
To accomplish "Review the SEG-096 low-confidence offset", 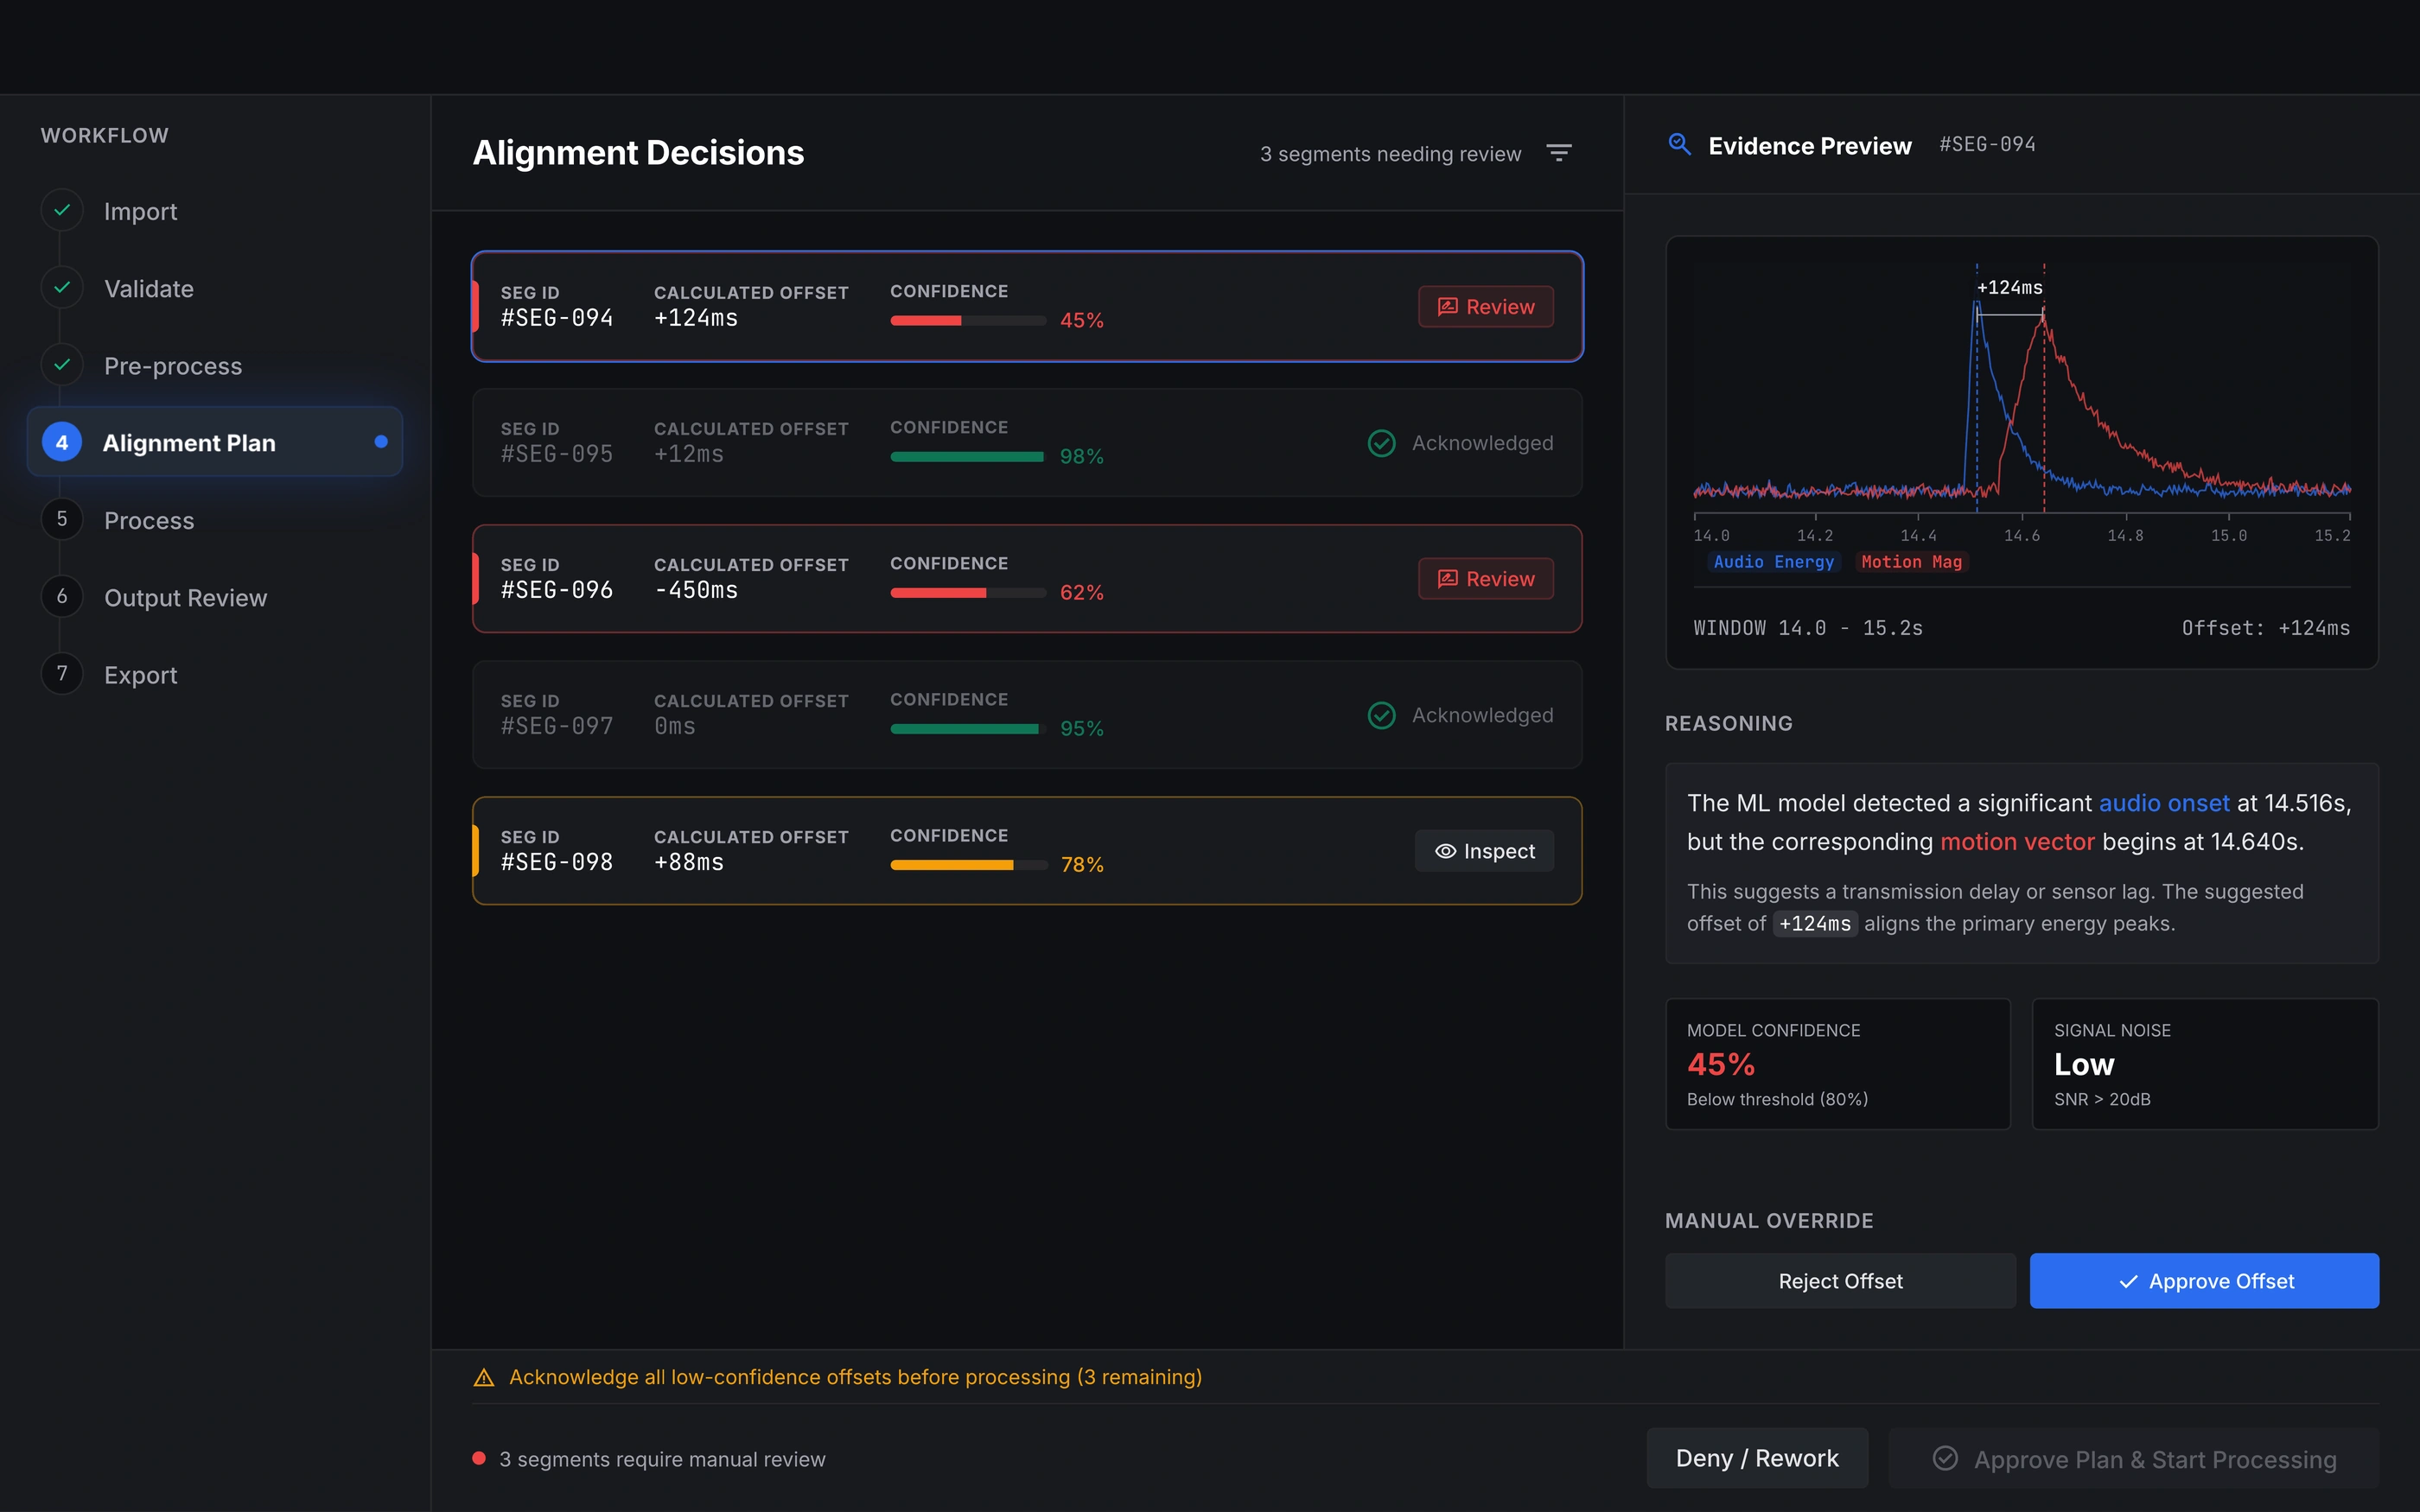I will pyautogui.click(x=1486, y=579).
